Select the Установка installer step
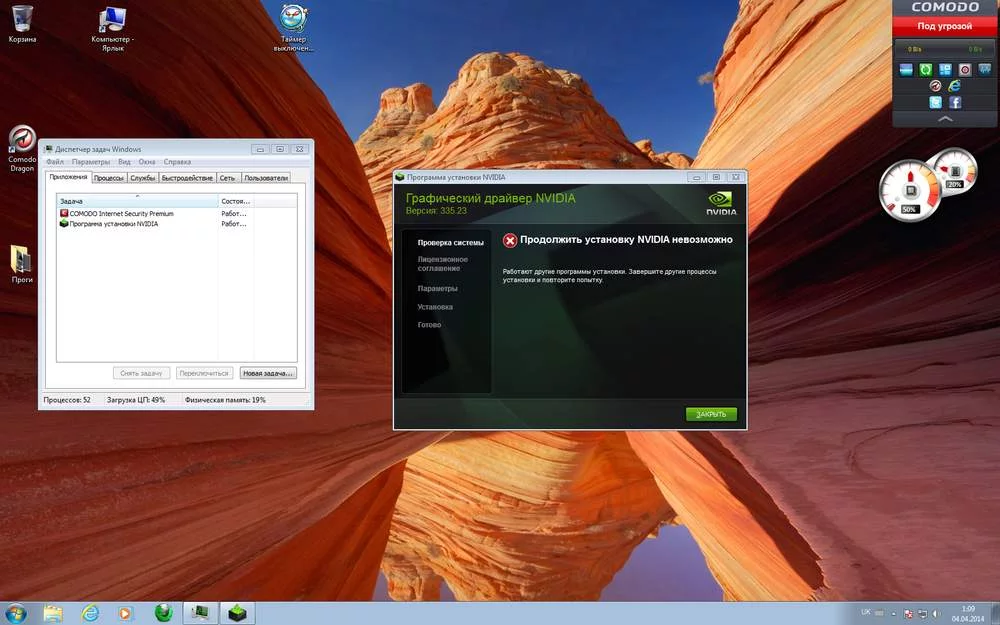 [435, 307]
